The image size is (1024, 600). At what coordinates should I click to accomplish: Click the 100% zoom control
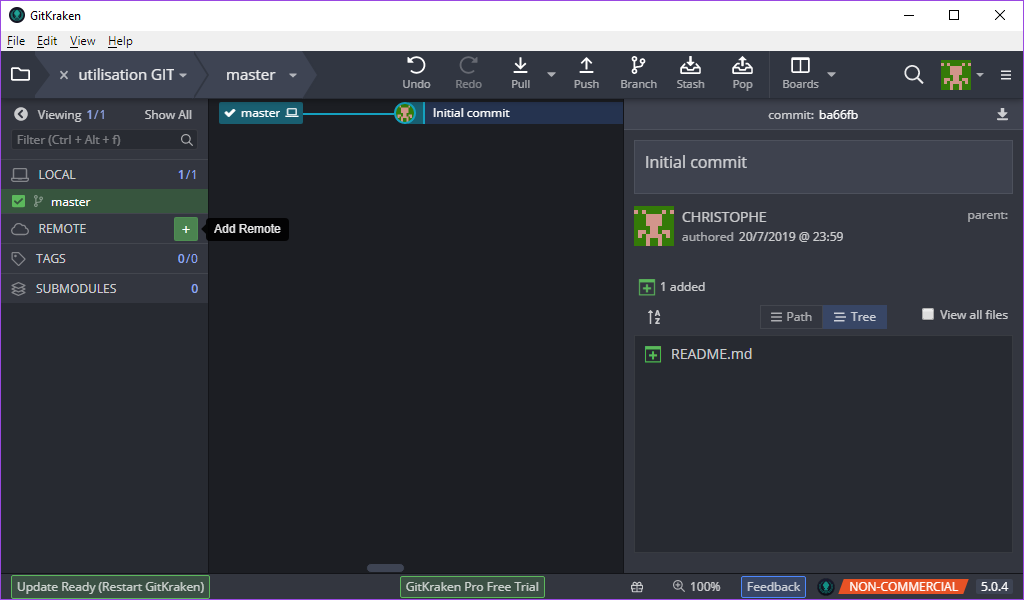coord(696,586)
